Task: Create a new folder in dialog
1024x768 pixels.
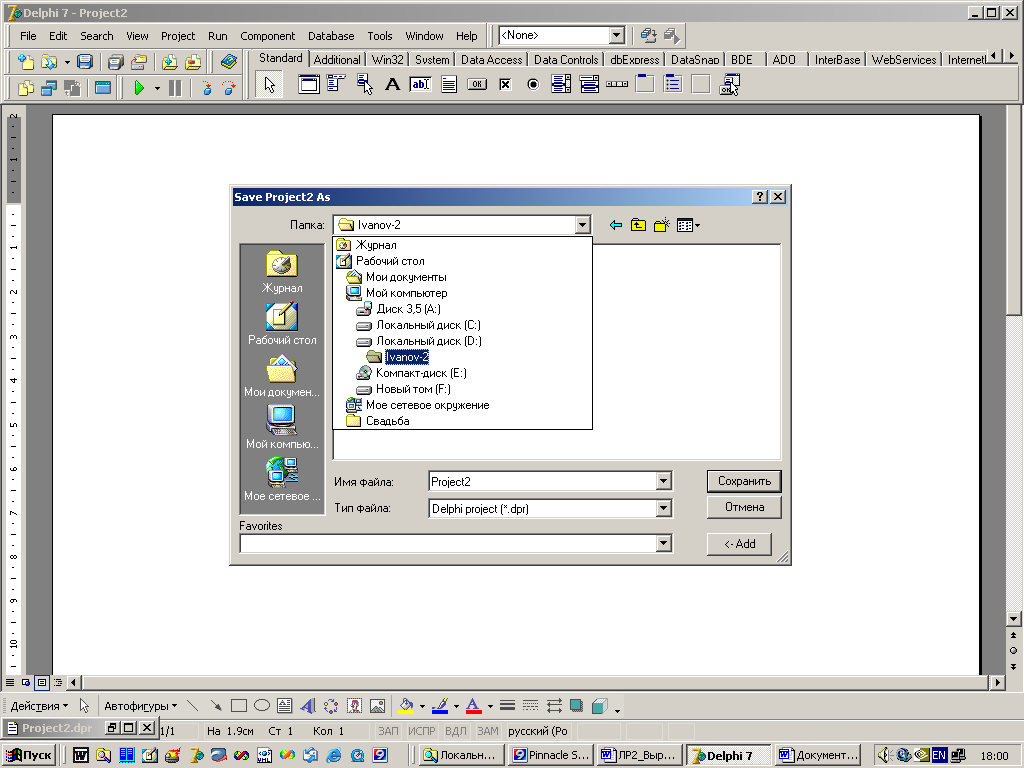Action: click(x=662, y=225)
